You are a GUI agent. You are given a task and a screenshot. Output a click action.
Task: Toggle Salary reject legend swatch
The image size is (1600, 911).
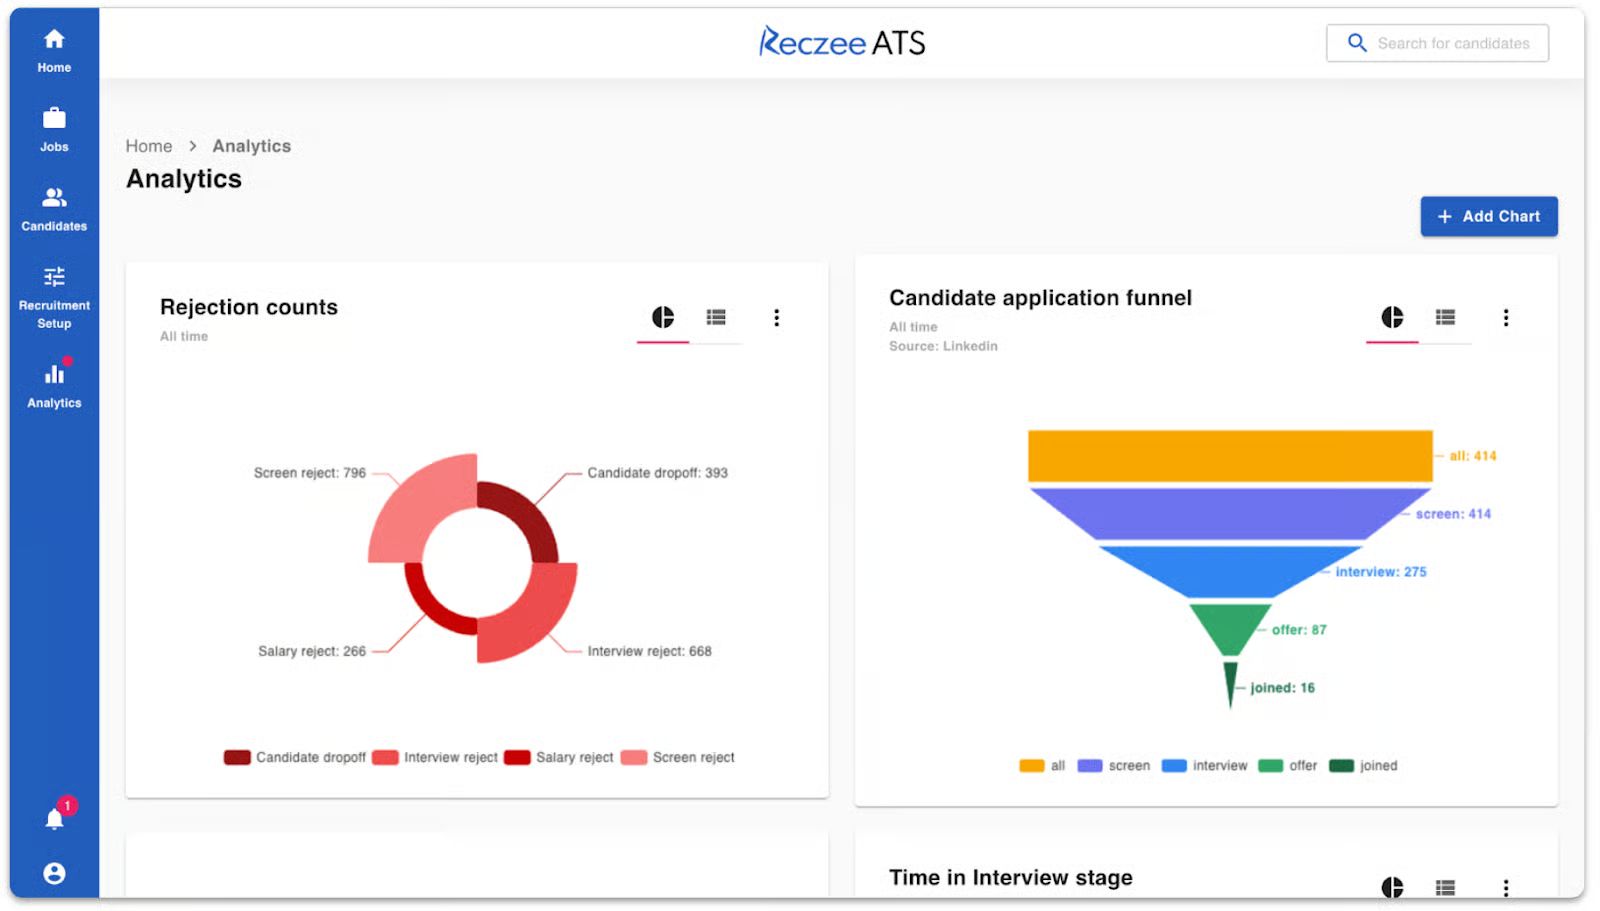tap(517, 758)
